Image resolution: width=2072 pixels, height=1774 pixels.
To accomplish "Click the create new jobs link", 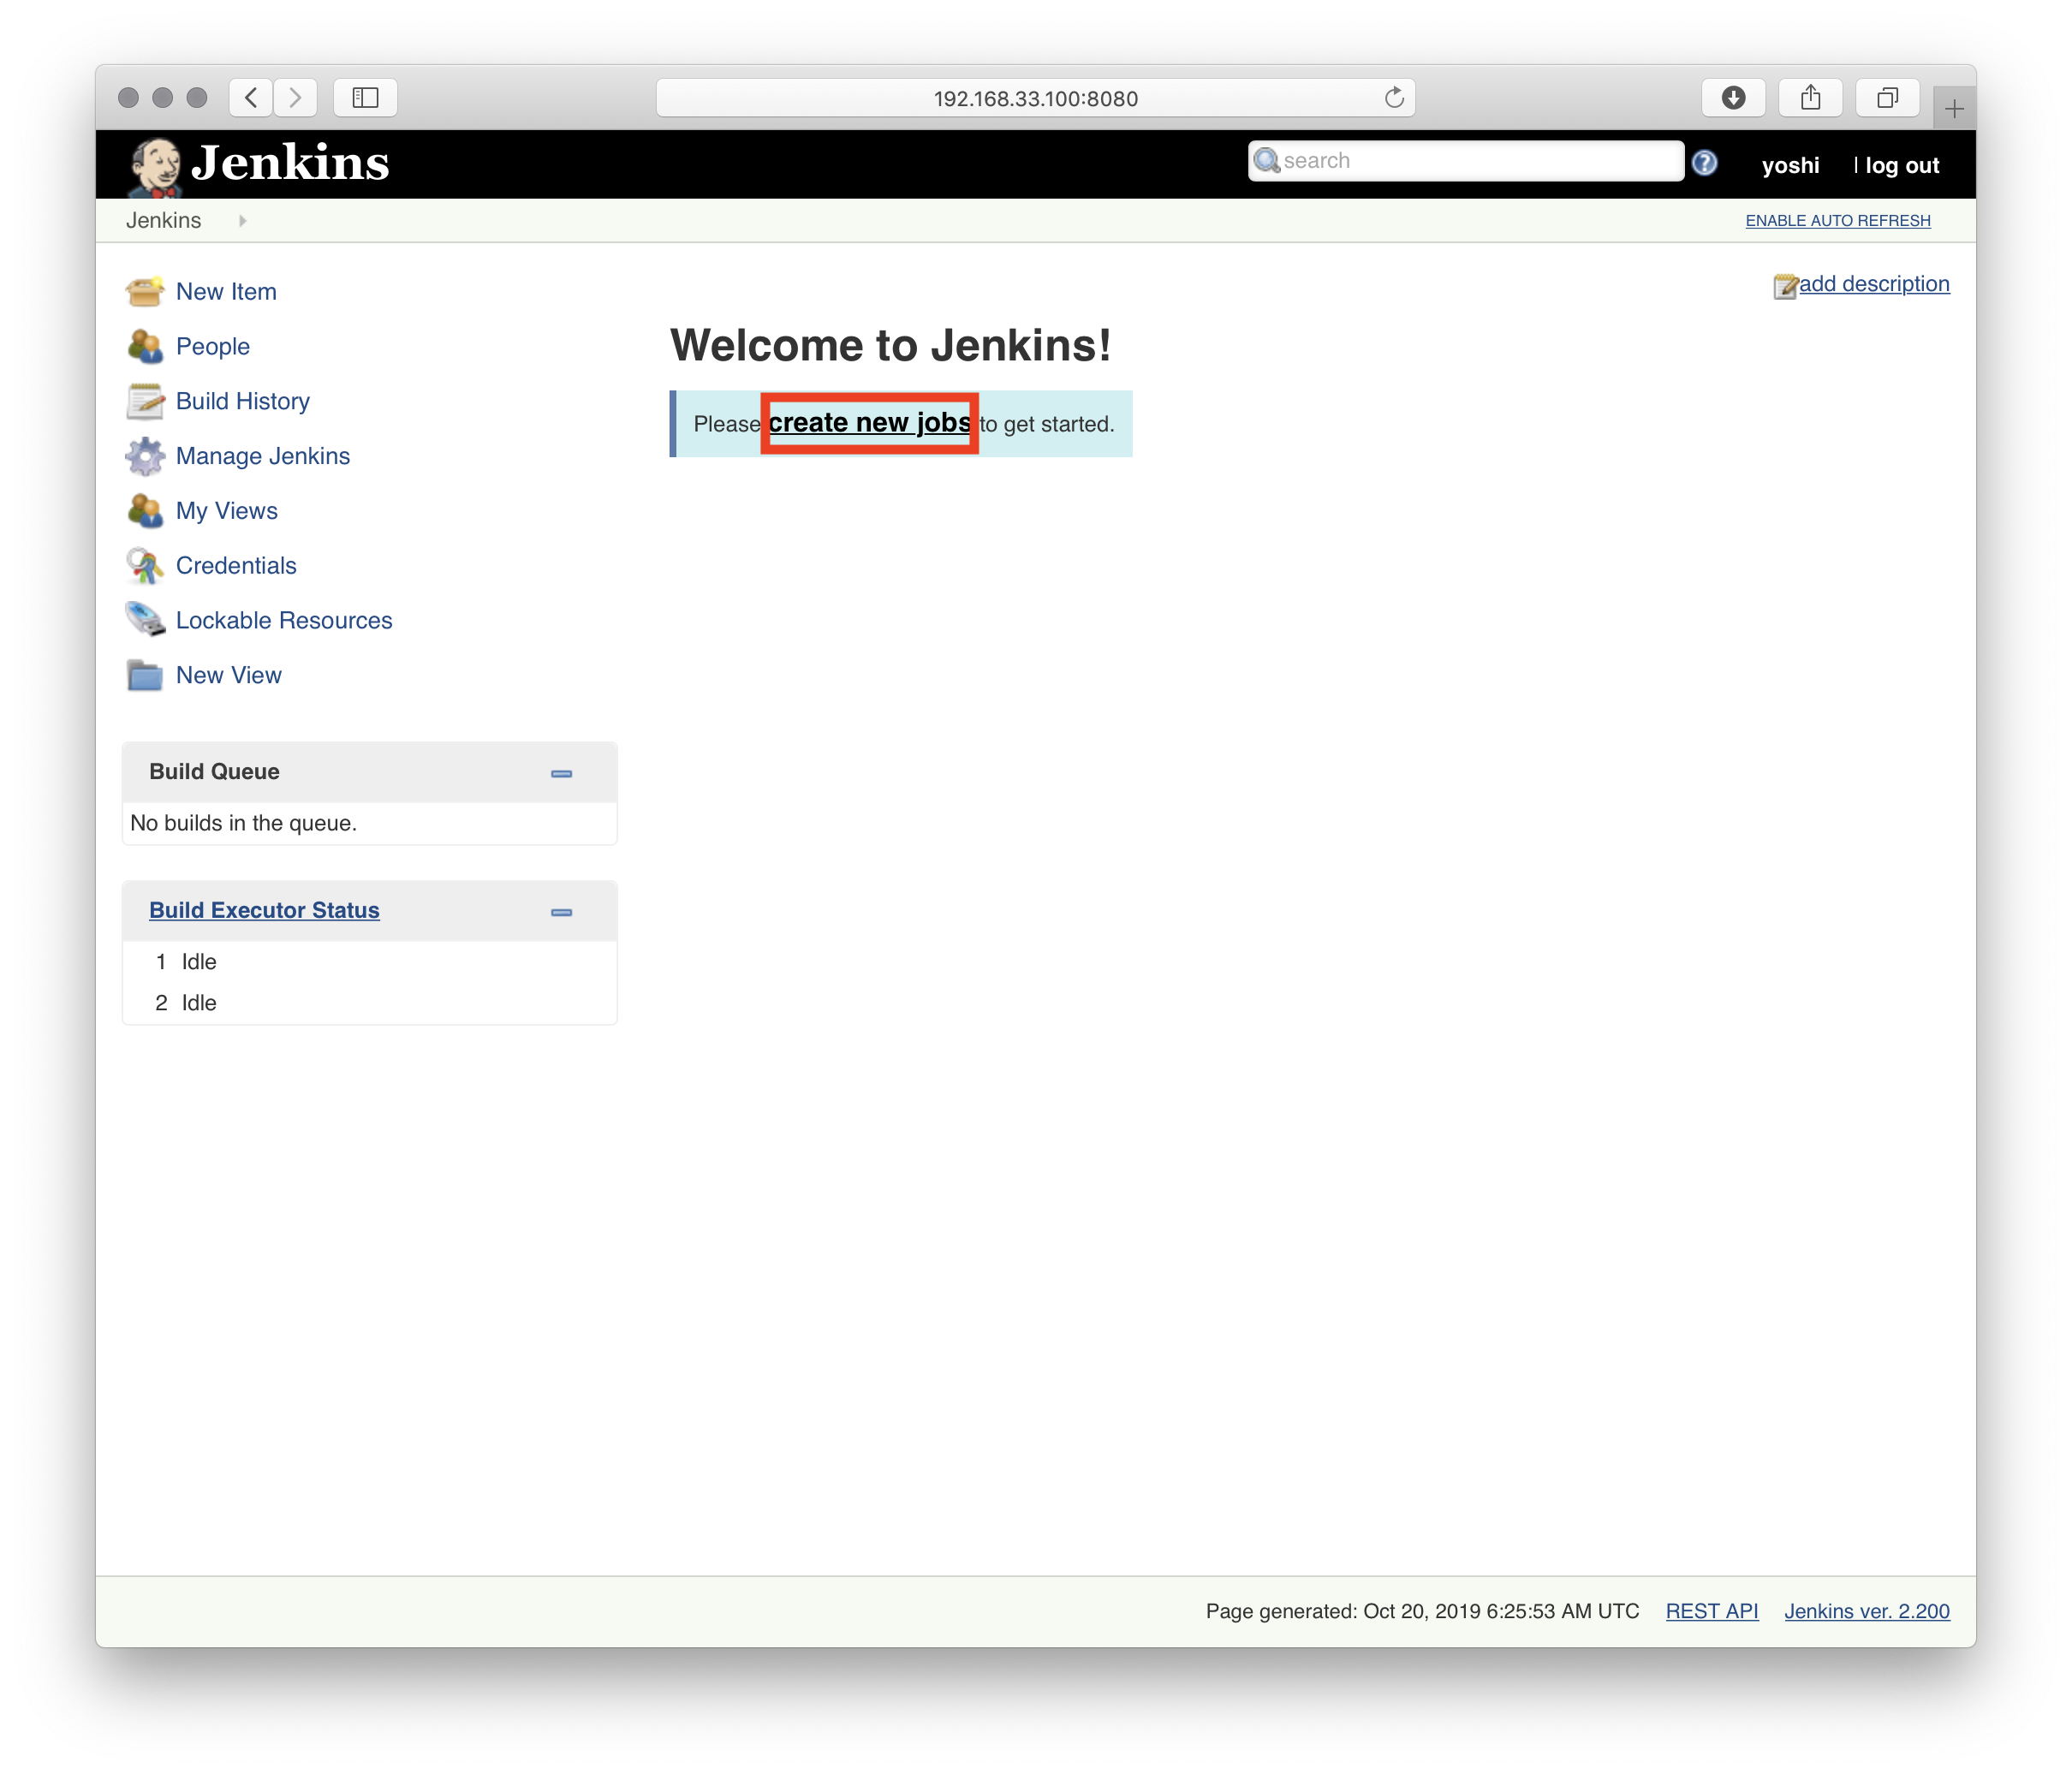I will click(x=869, y=423).
